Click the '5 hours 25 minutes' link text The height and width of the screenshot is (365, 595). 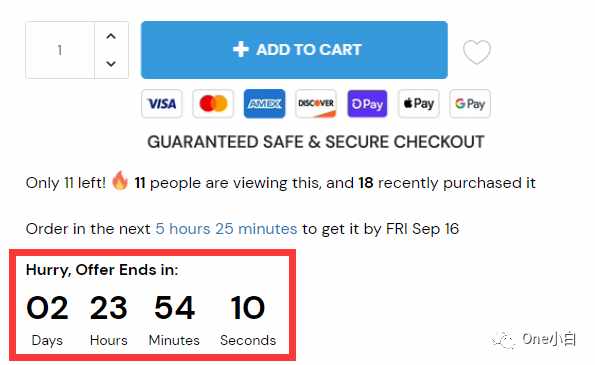point(226,229)
